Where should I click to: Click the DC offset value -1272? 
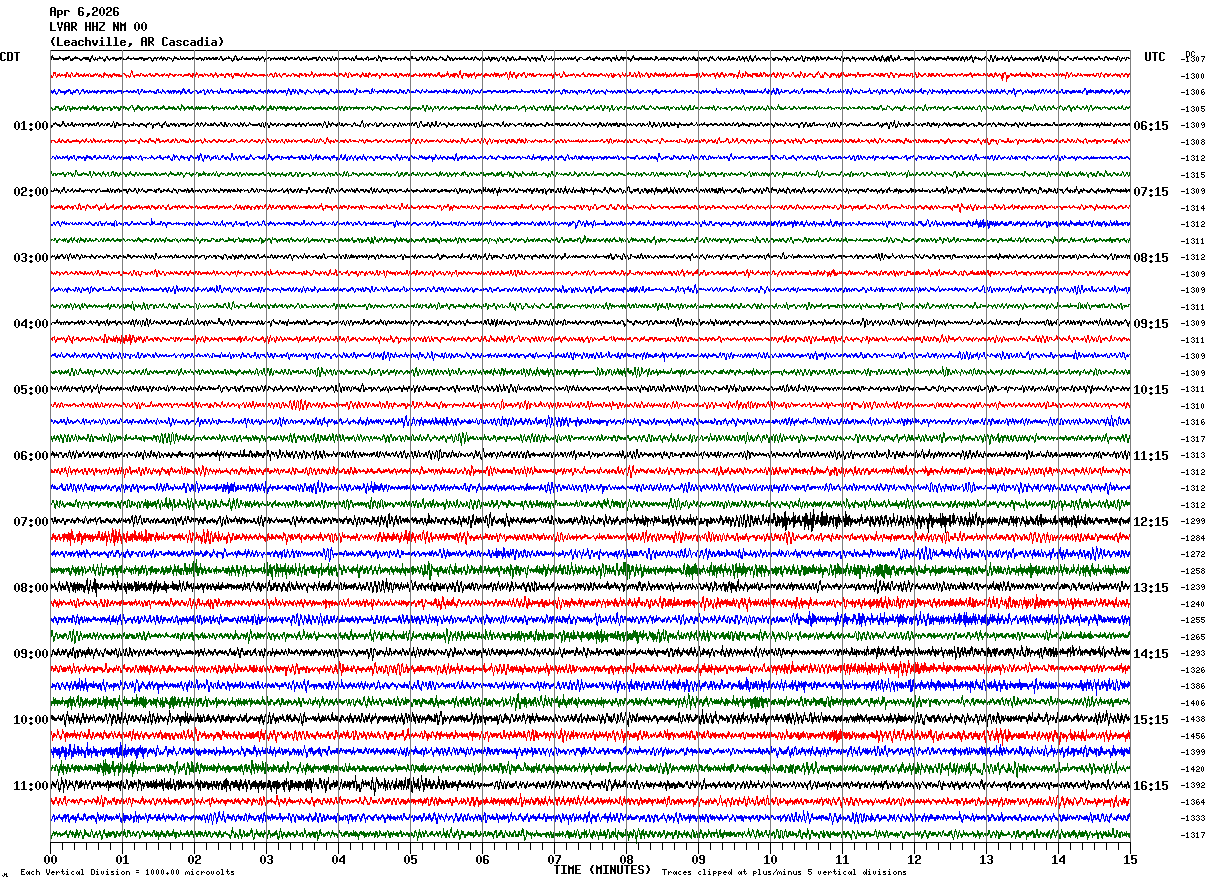point(1193,554)
